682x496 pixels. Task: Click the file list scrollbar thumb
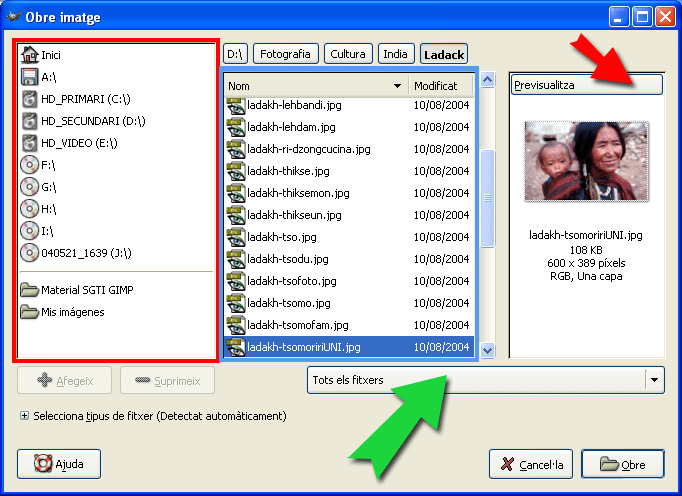pos(488,198)
